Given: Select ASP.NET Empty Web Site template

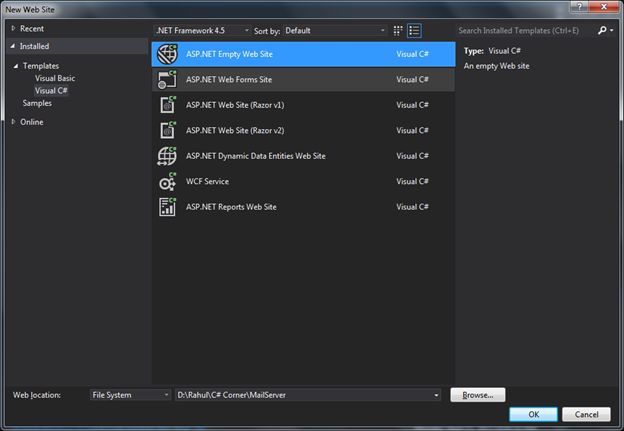Looking at the screenshot, I should pyautogui.click(x=303, y=54).
